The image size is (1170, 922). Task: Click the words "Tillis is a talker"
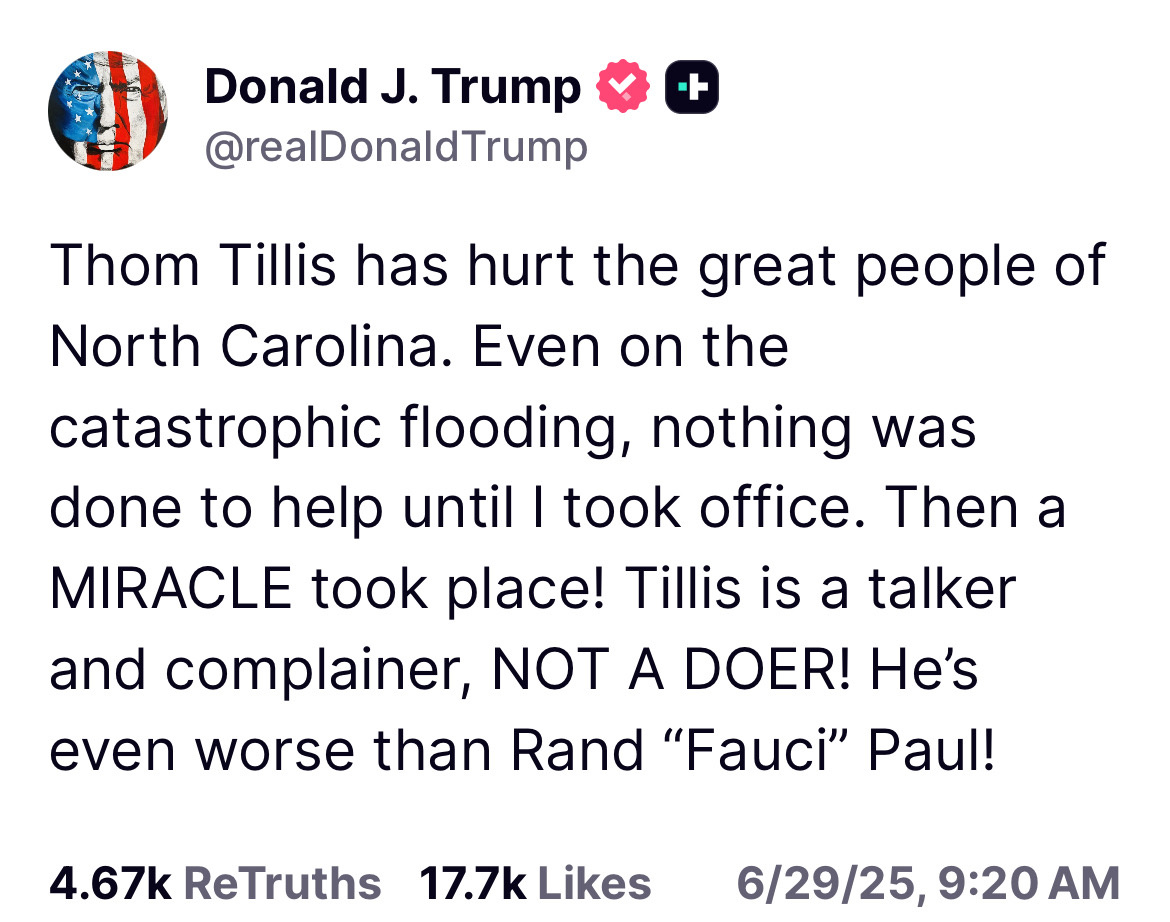tap(820, 589)
